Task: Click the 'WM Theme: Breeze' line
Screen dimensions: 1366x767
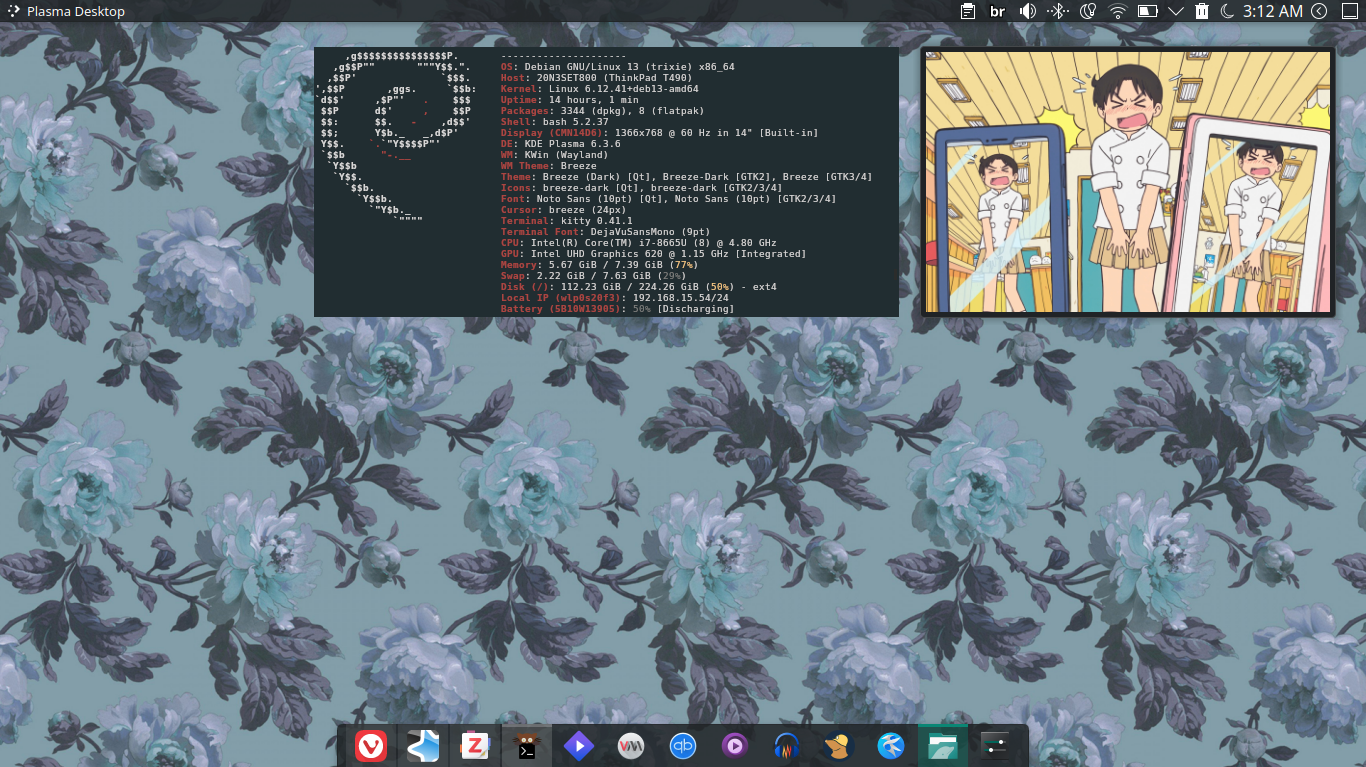Action: 549,166
